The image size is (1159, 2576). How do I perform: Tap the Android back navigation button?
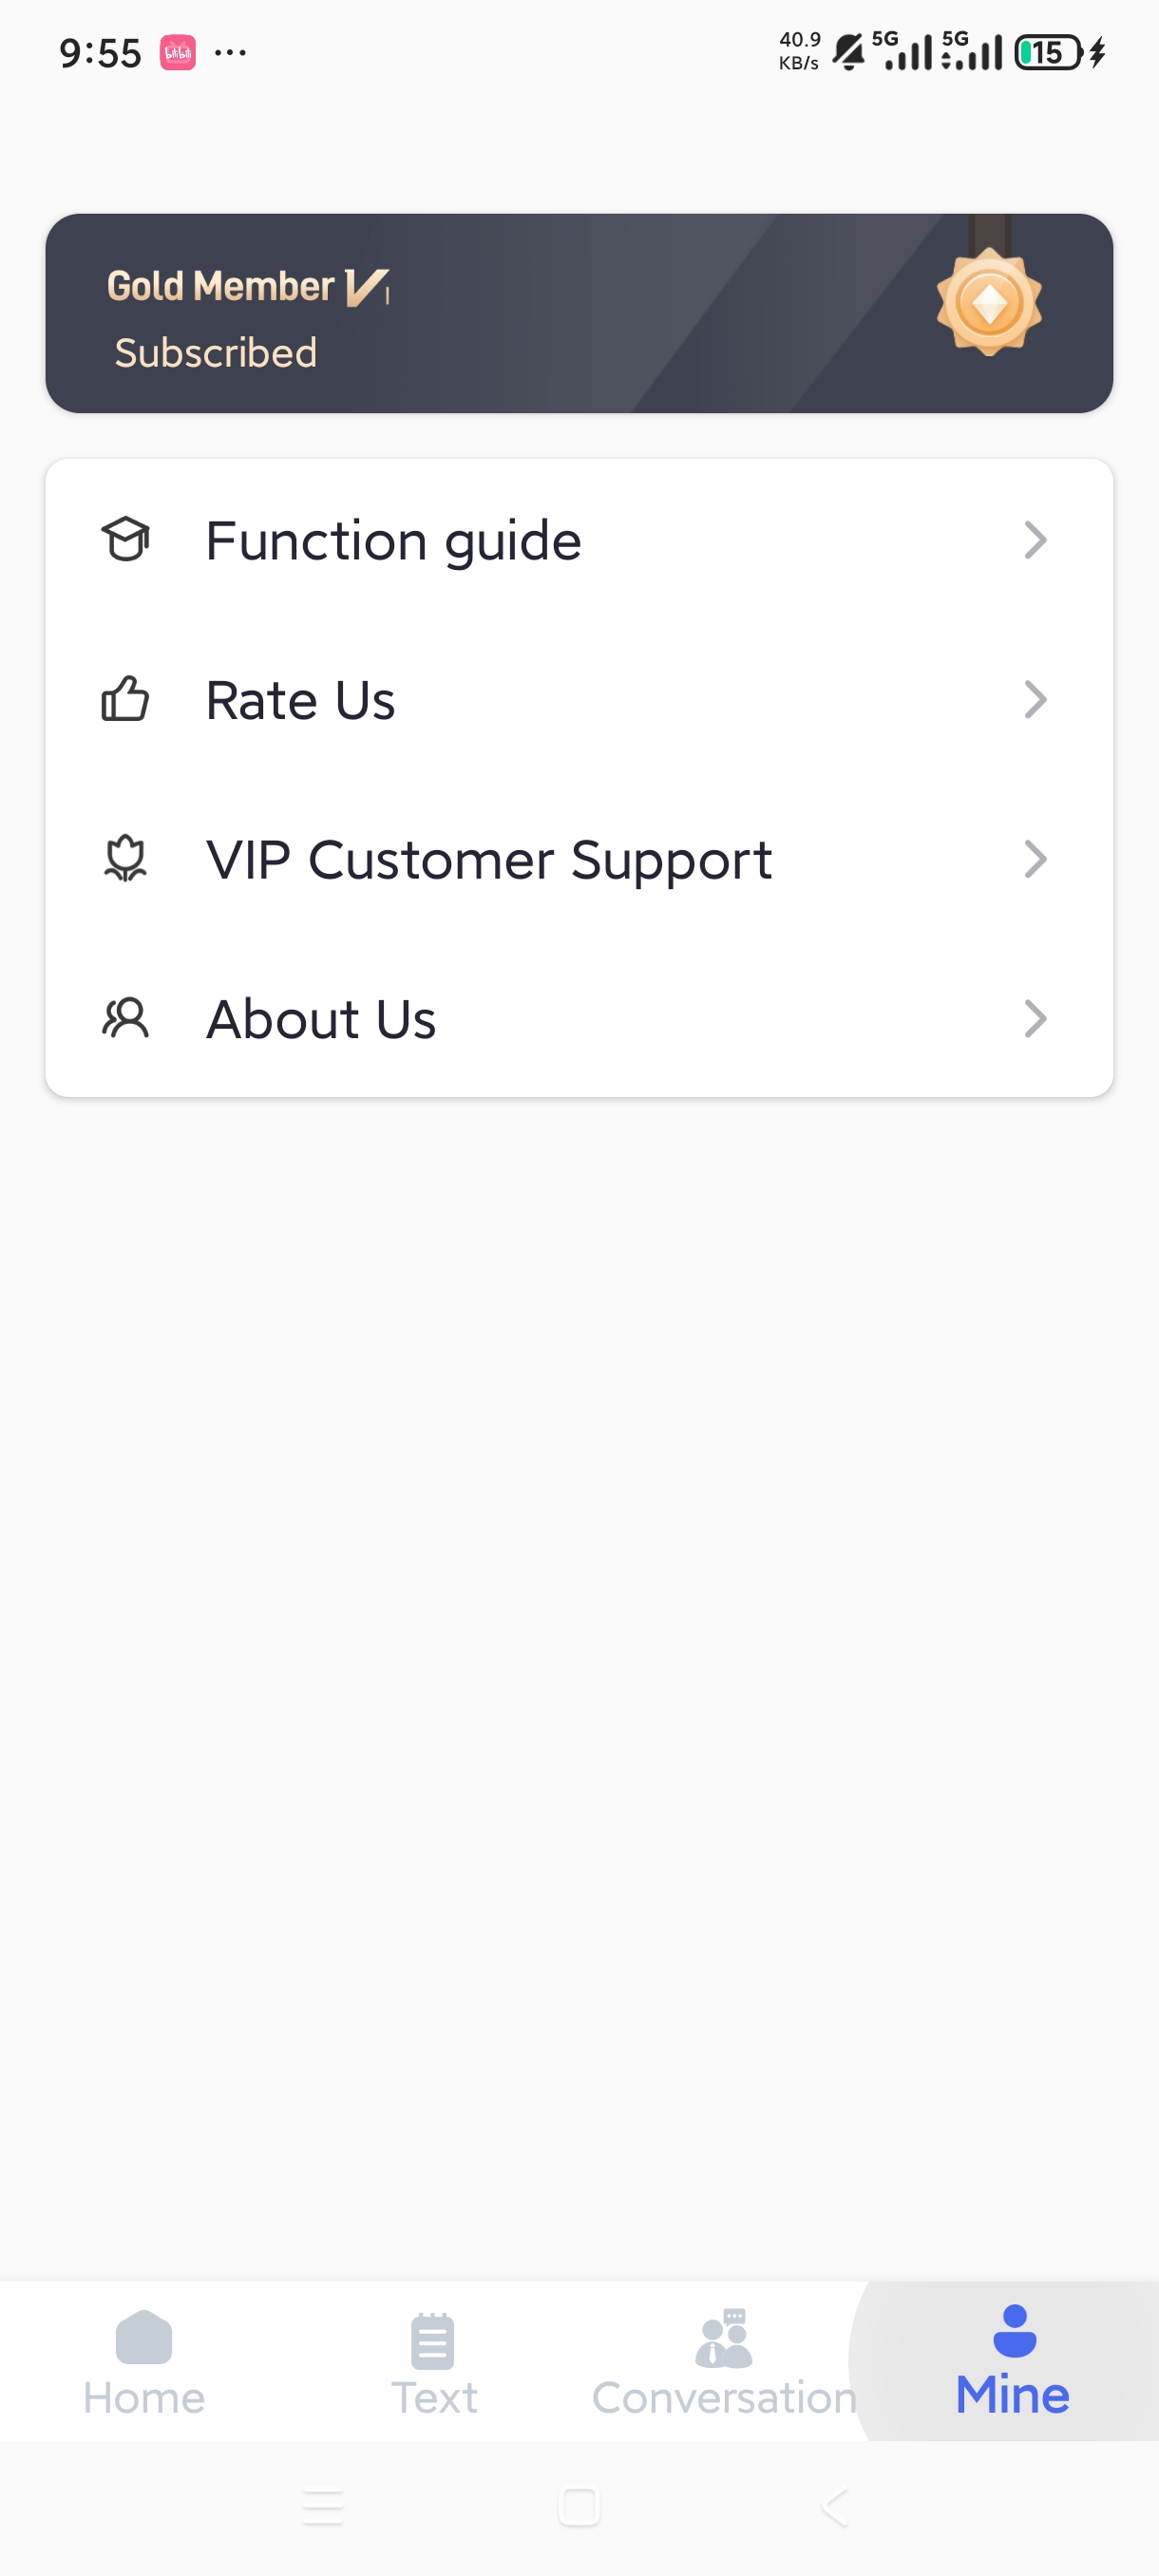click(x=835, y=2507)
